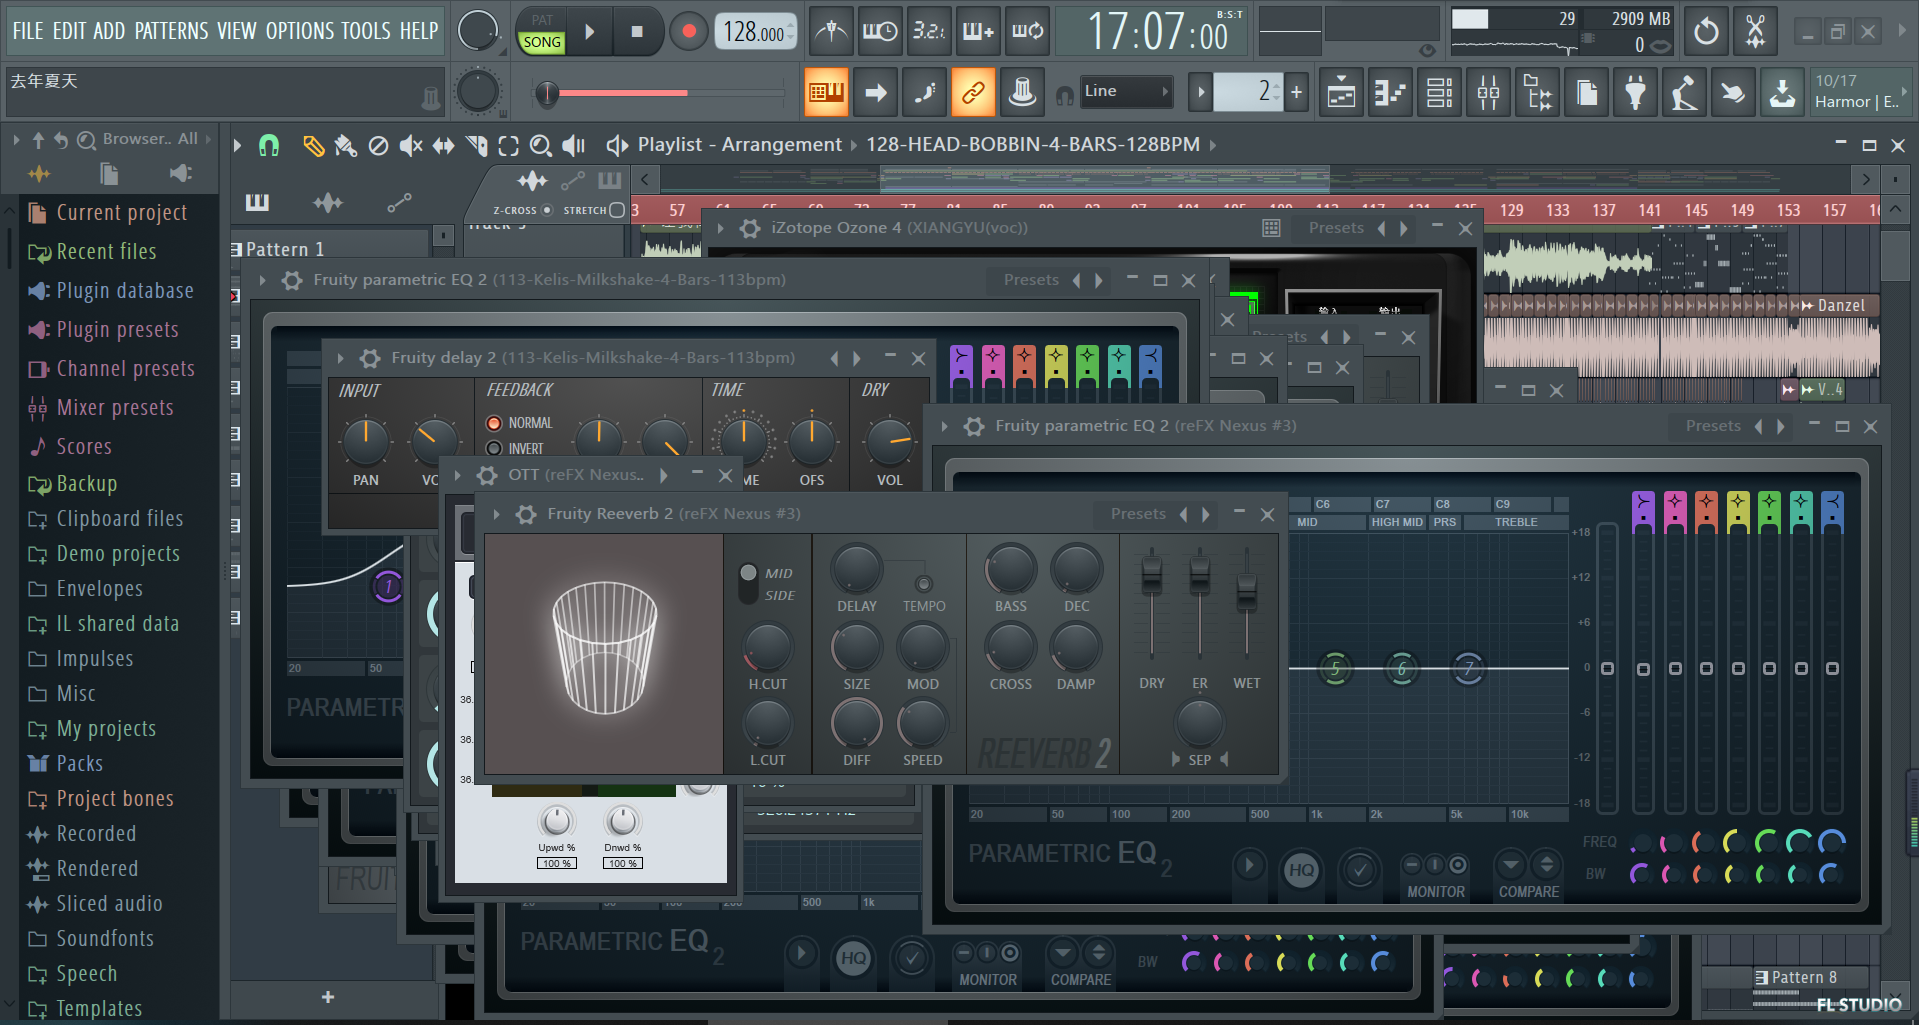Open Presets in iZotope Ozone 4 window
1919x1025 pixels.
[x=1336, y=228]
